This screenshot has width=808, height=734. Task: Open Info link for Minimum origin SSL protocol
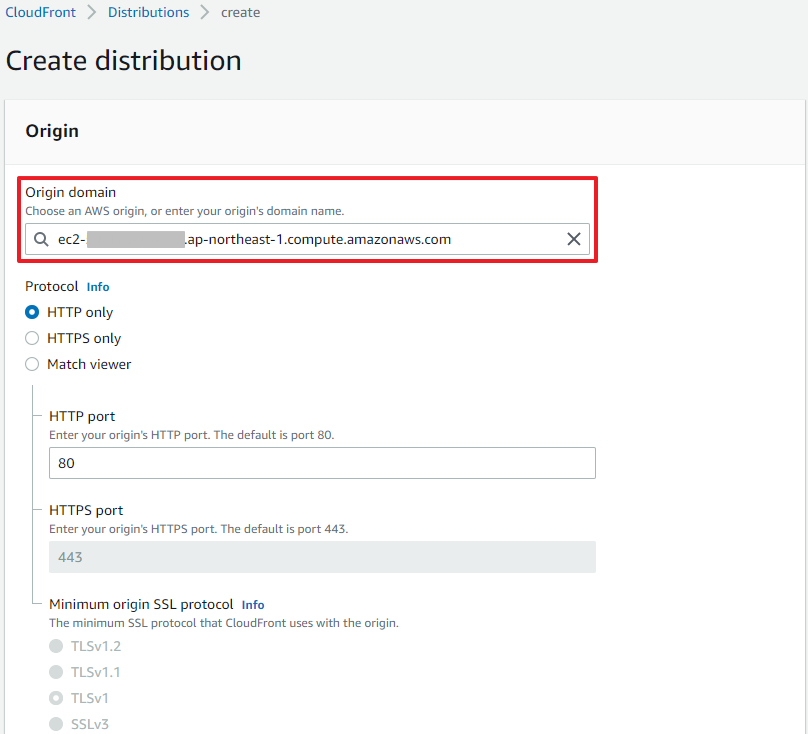pos(253,605)
